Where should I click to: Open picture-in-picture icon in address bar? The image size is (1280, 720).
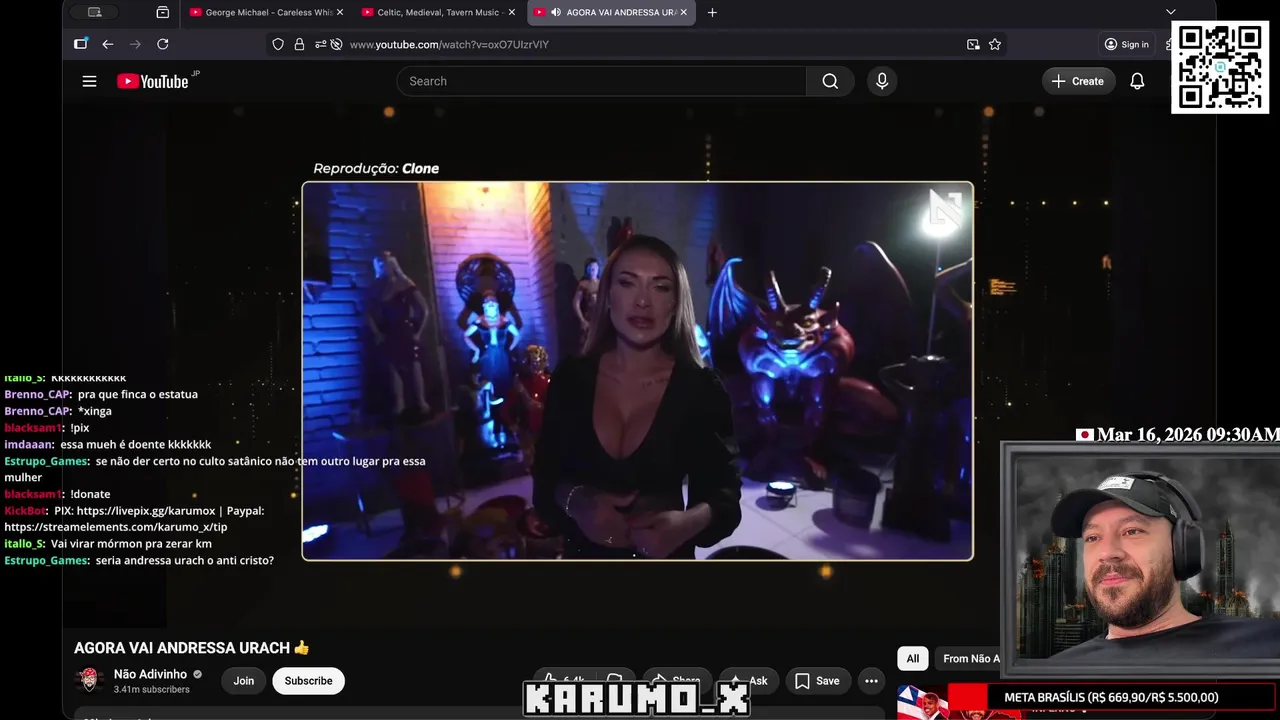[973, 44]
